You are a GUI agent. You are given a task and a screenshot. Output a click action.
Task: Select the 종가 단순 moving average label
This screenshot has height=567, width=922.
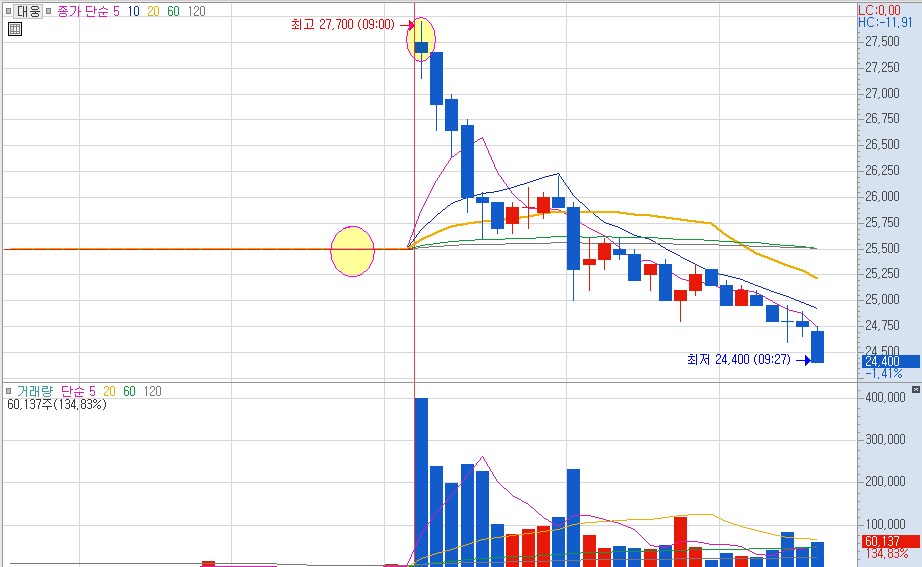(82, 11)
